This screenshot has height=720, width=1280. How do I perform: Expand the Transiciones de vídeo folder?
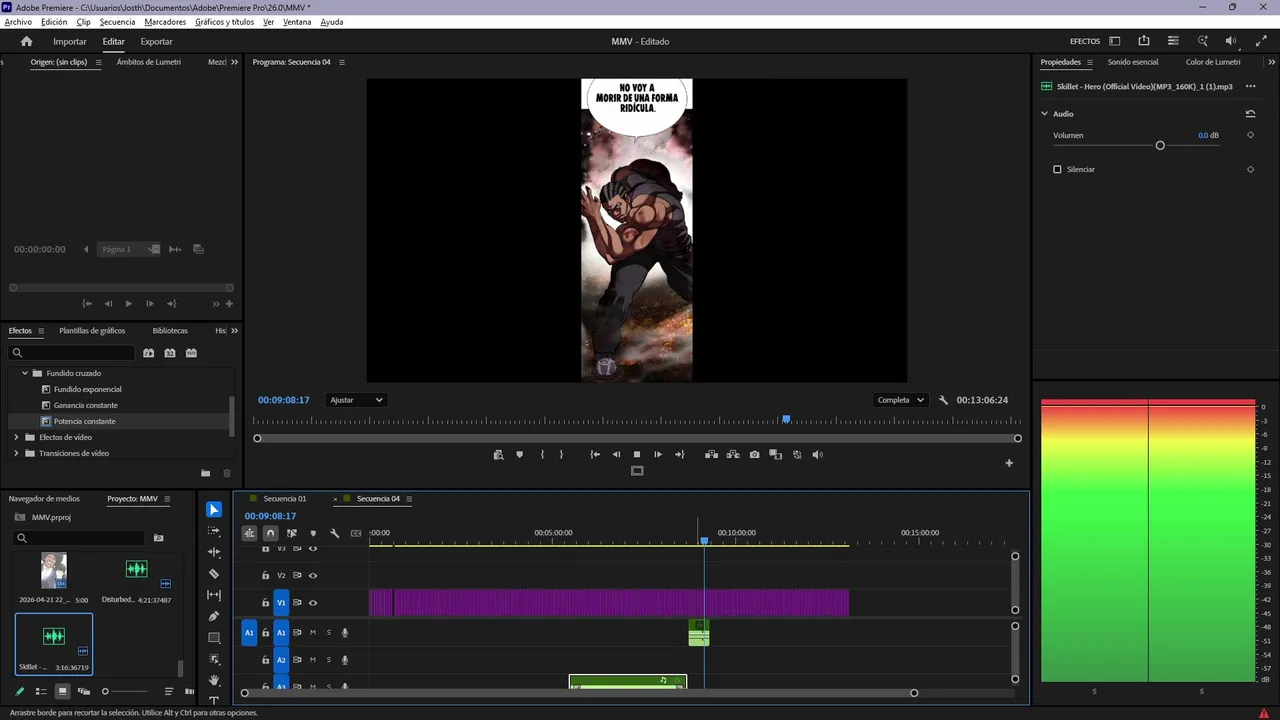(16, 453)
